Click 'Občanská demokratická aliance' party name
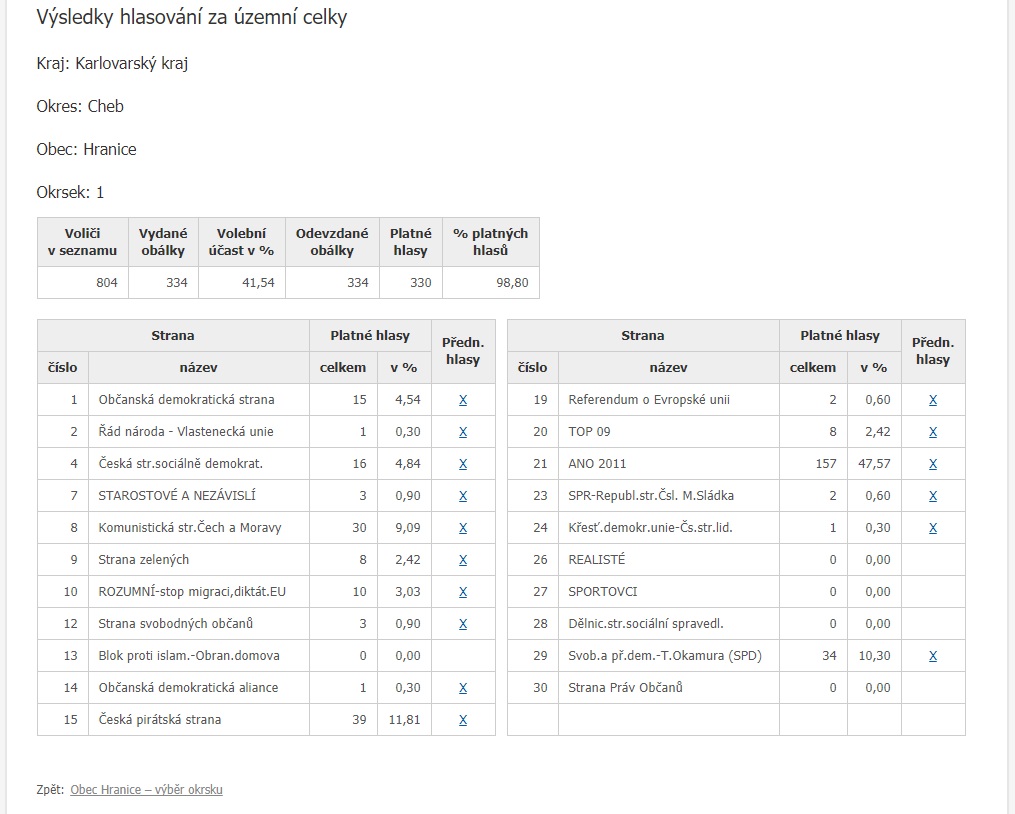This screenshot has height=814, width=1015. tap(188, 687)
